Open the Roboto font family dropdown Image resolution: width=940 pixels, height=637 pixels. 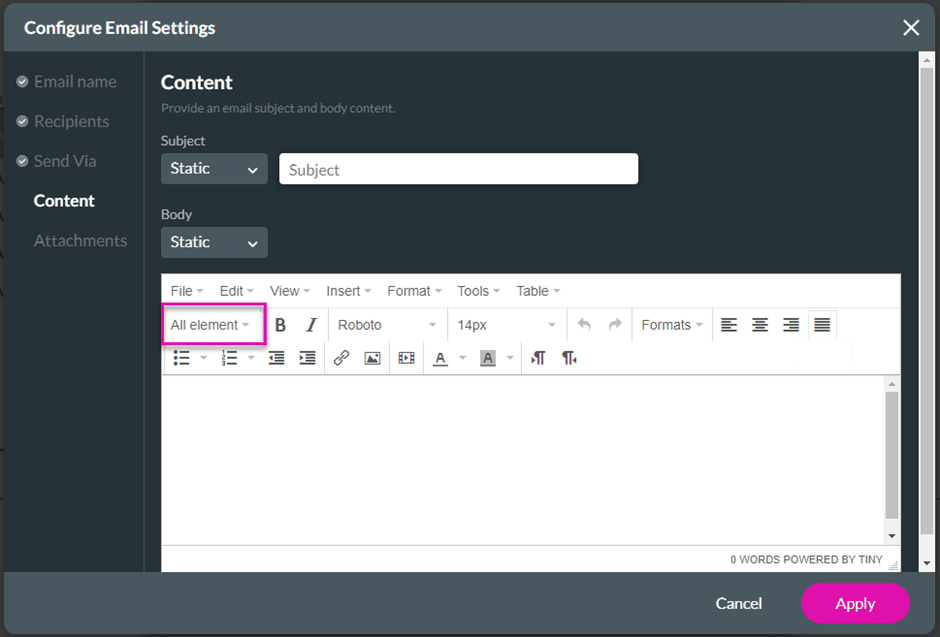click(x=387, y=324)
